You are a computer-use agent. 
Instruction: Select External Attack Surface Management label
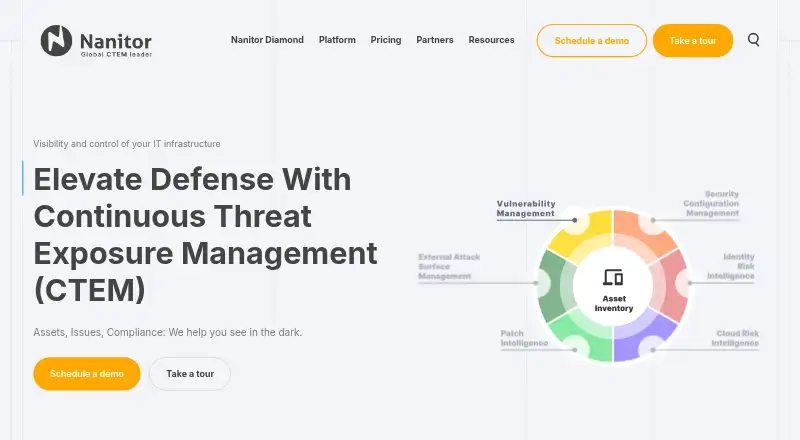449,266
